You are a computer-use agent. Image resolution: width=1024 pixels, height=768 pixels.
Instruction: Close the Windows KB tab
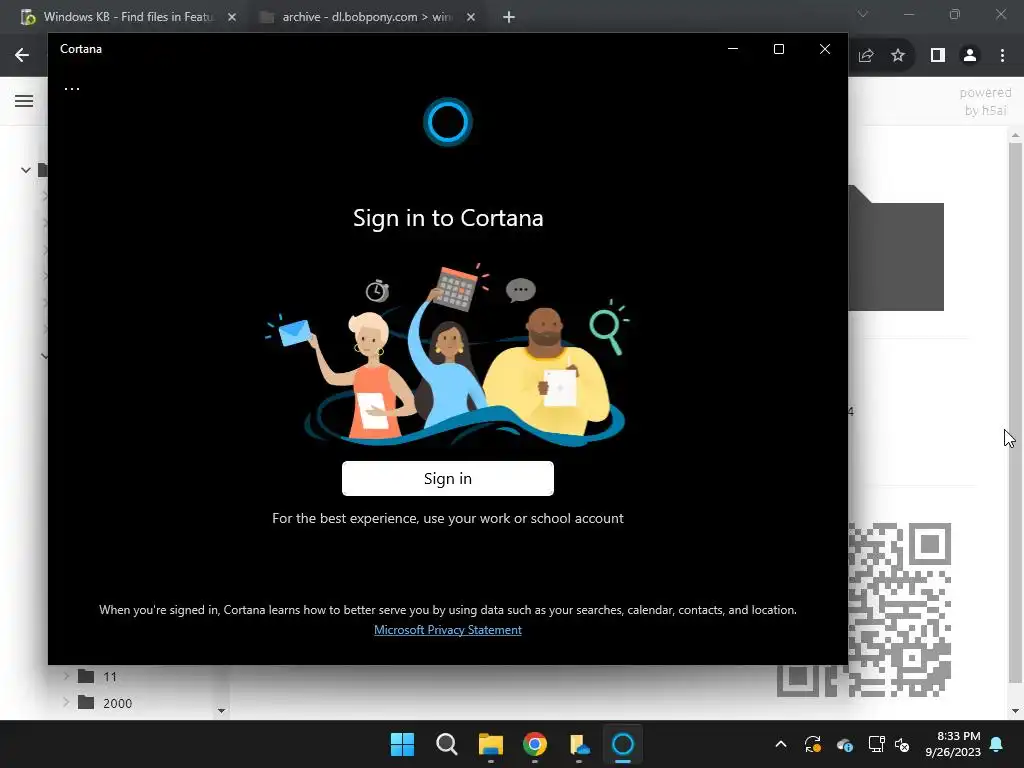click(232, 18)
